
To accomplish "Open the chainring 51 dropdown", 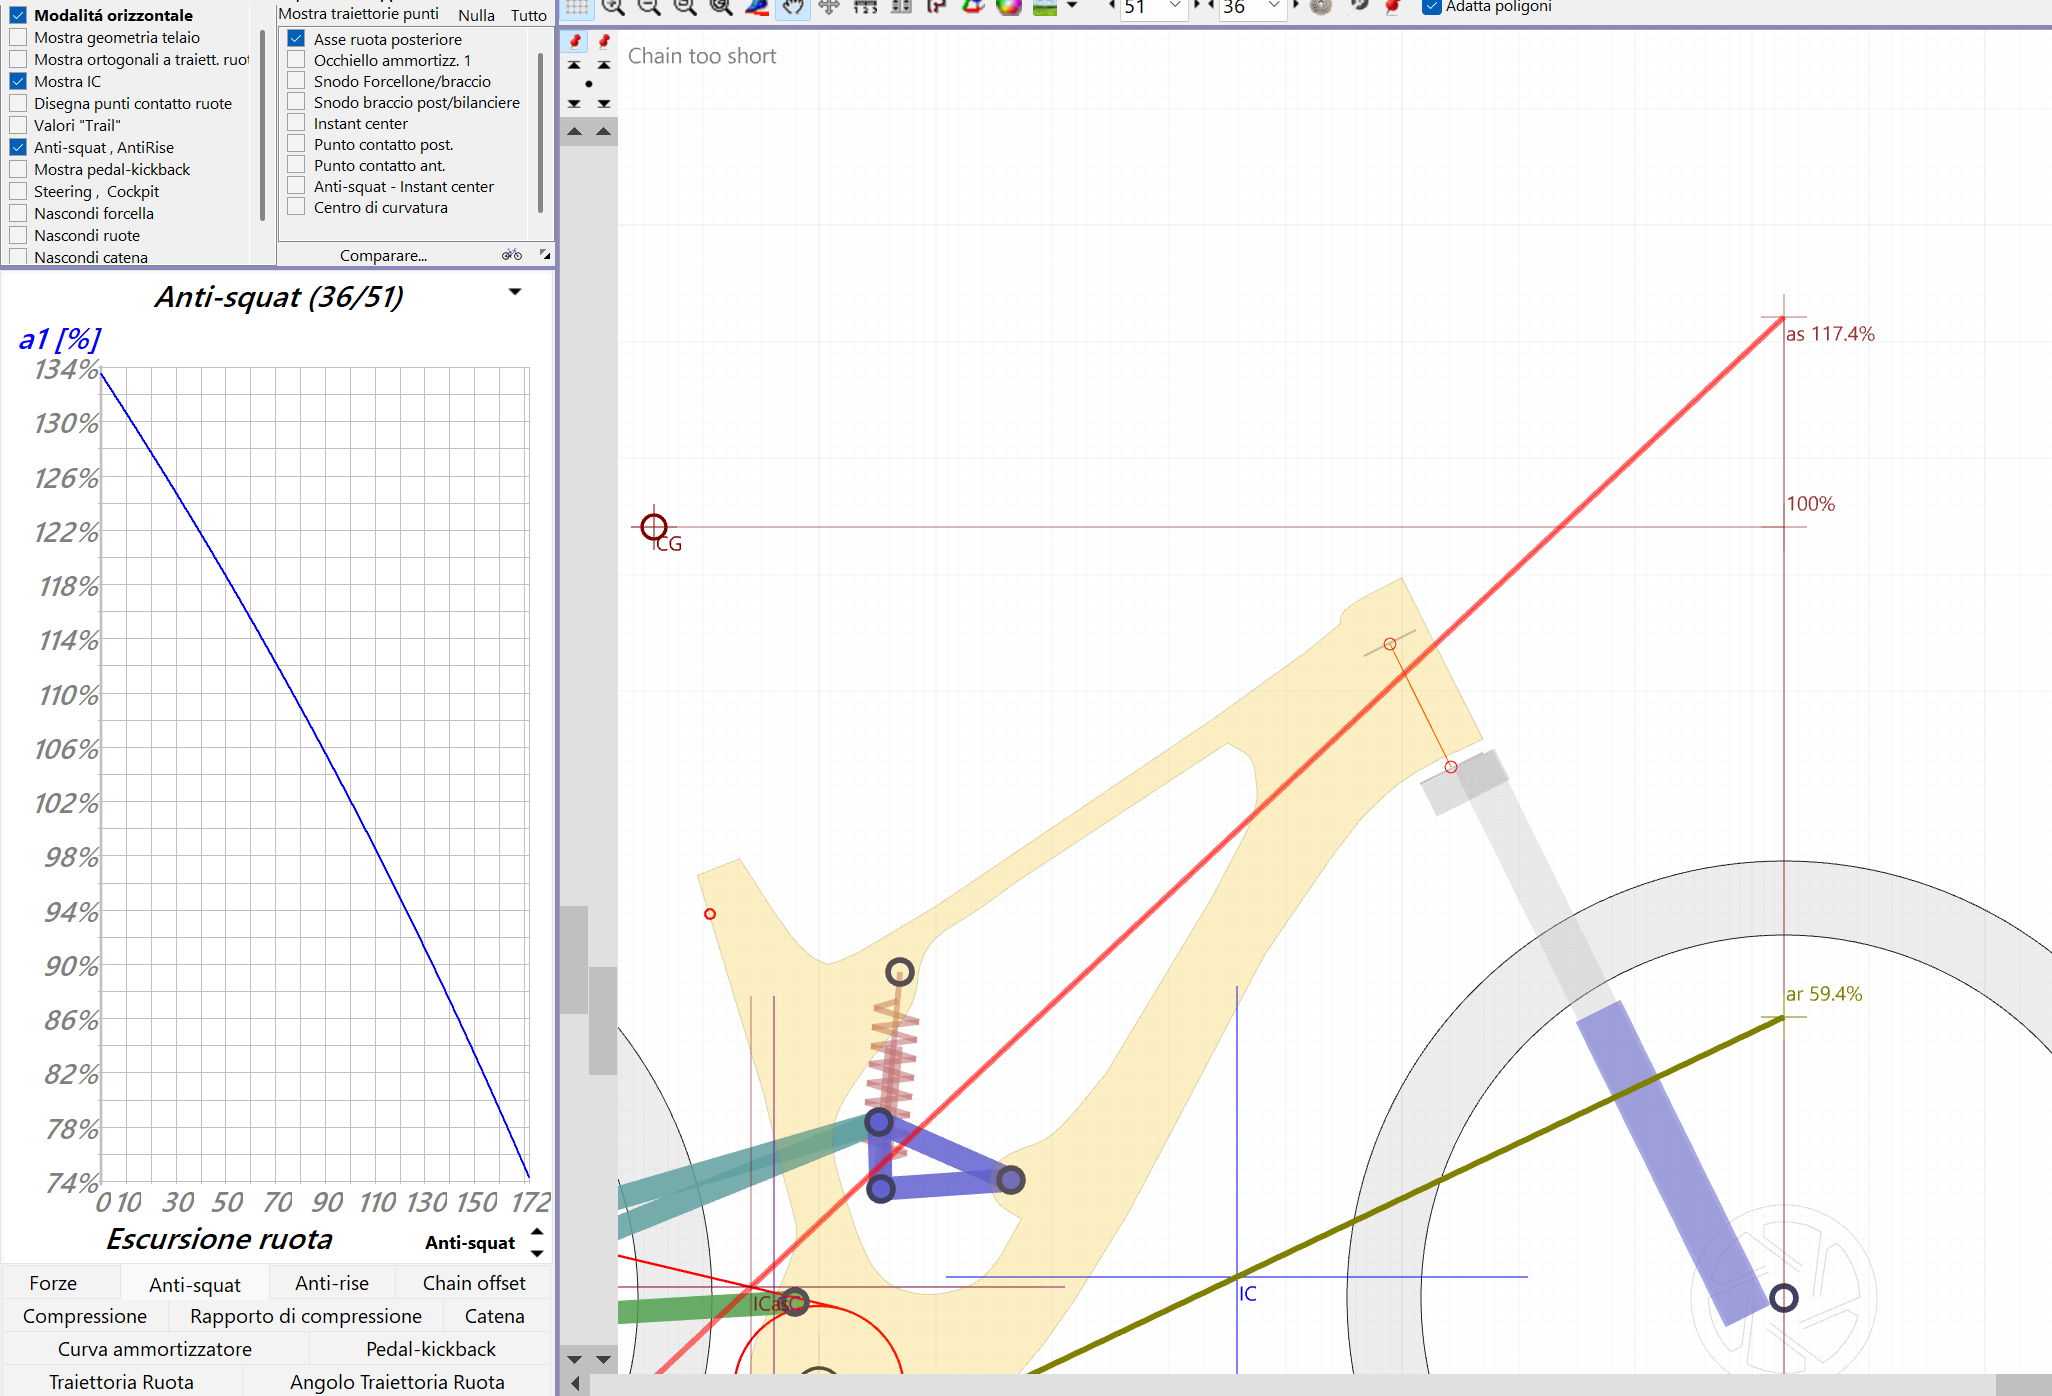I will [1175, 7].
